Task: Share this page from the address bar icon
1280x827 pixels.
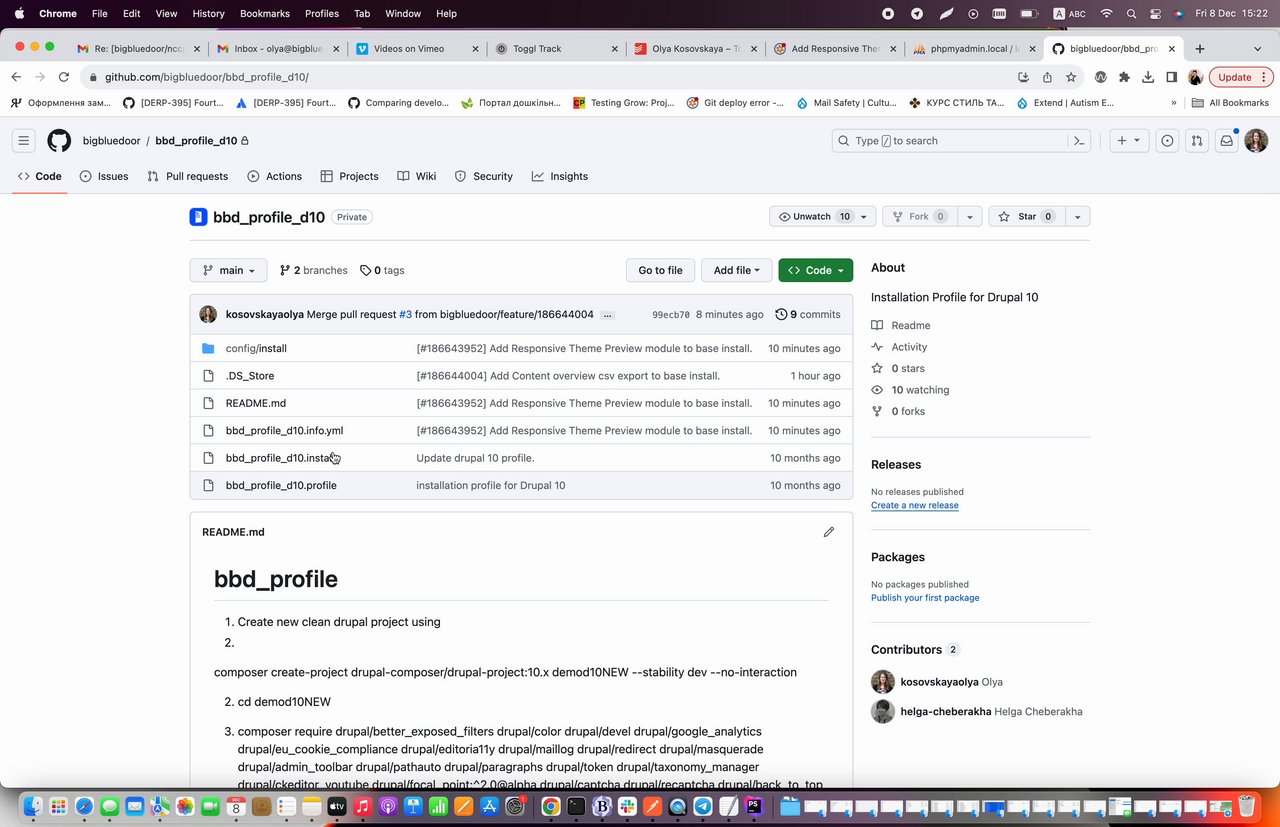Action: tap(1047, 77)
